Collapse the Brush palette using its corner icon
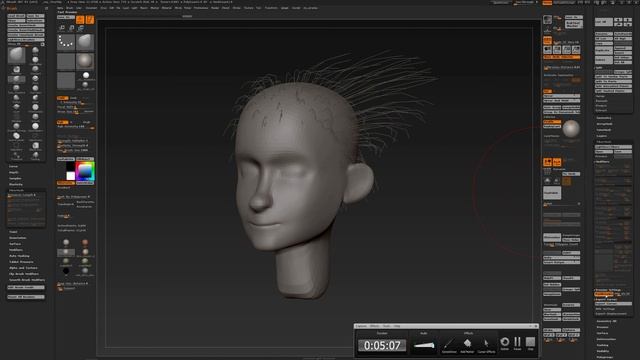 tap(46, 8)
